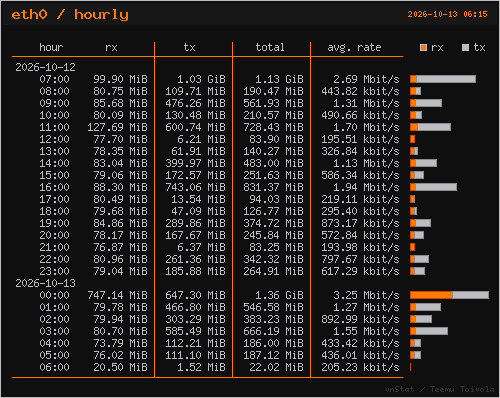
Task: Click the rate 2.69 Mbit/s
Action: (x=366, y=79)
